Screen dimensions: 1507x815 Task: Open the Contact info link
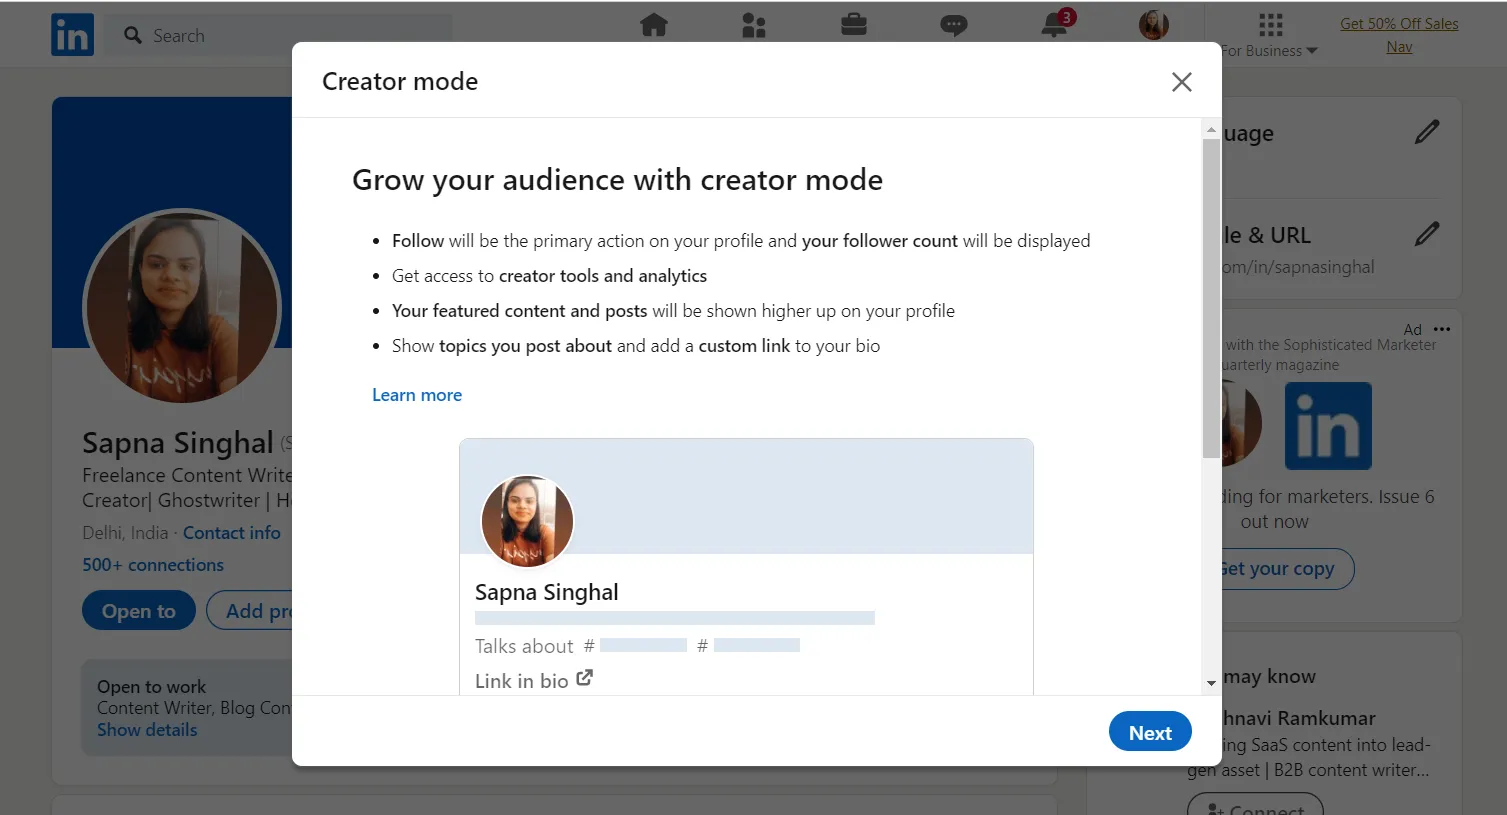click(x=232, y=533)
